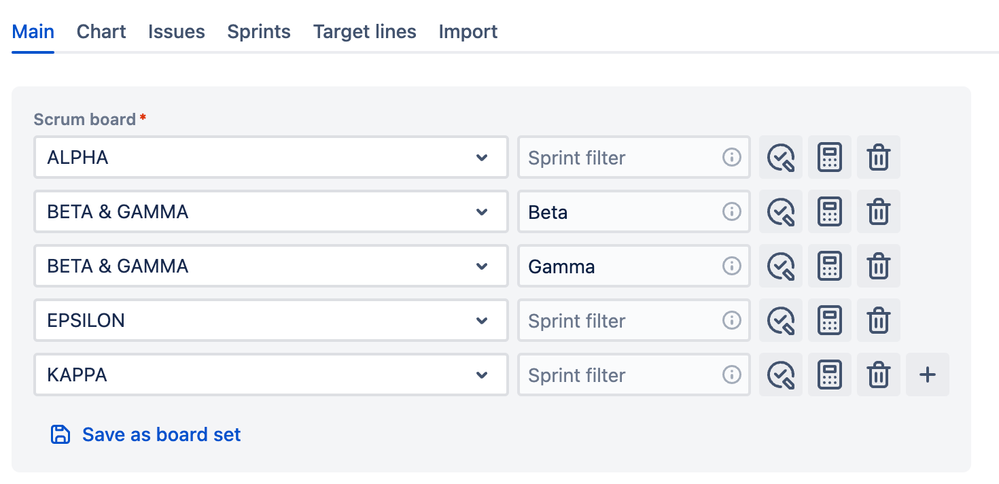
Task: Delete the ALPHA board row
Action: pos(878,158)
